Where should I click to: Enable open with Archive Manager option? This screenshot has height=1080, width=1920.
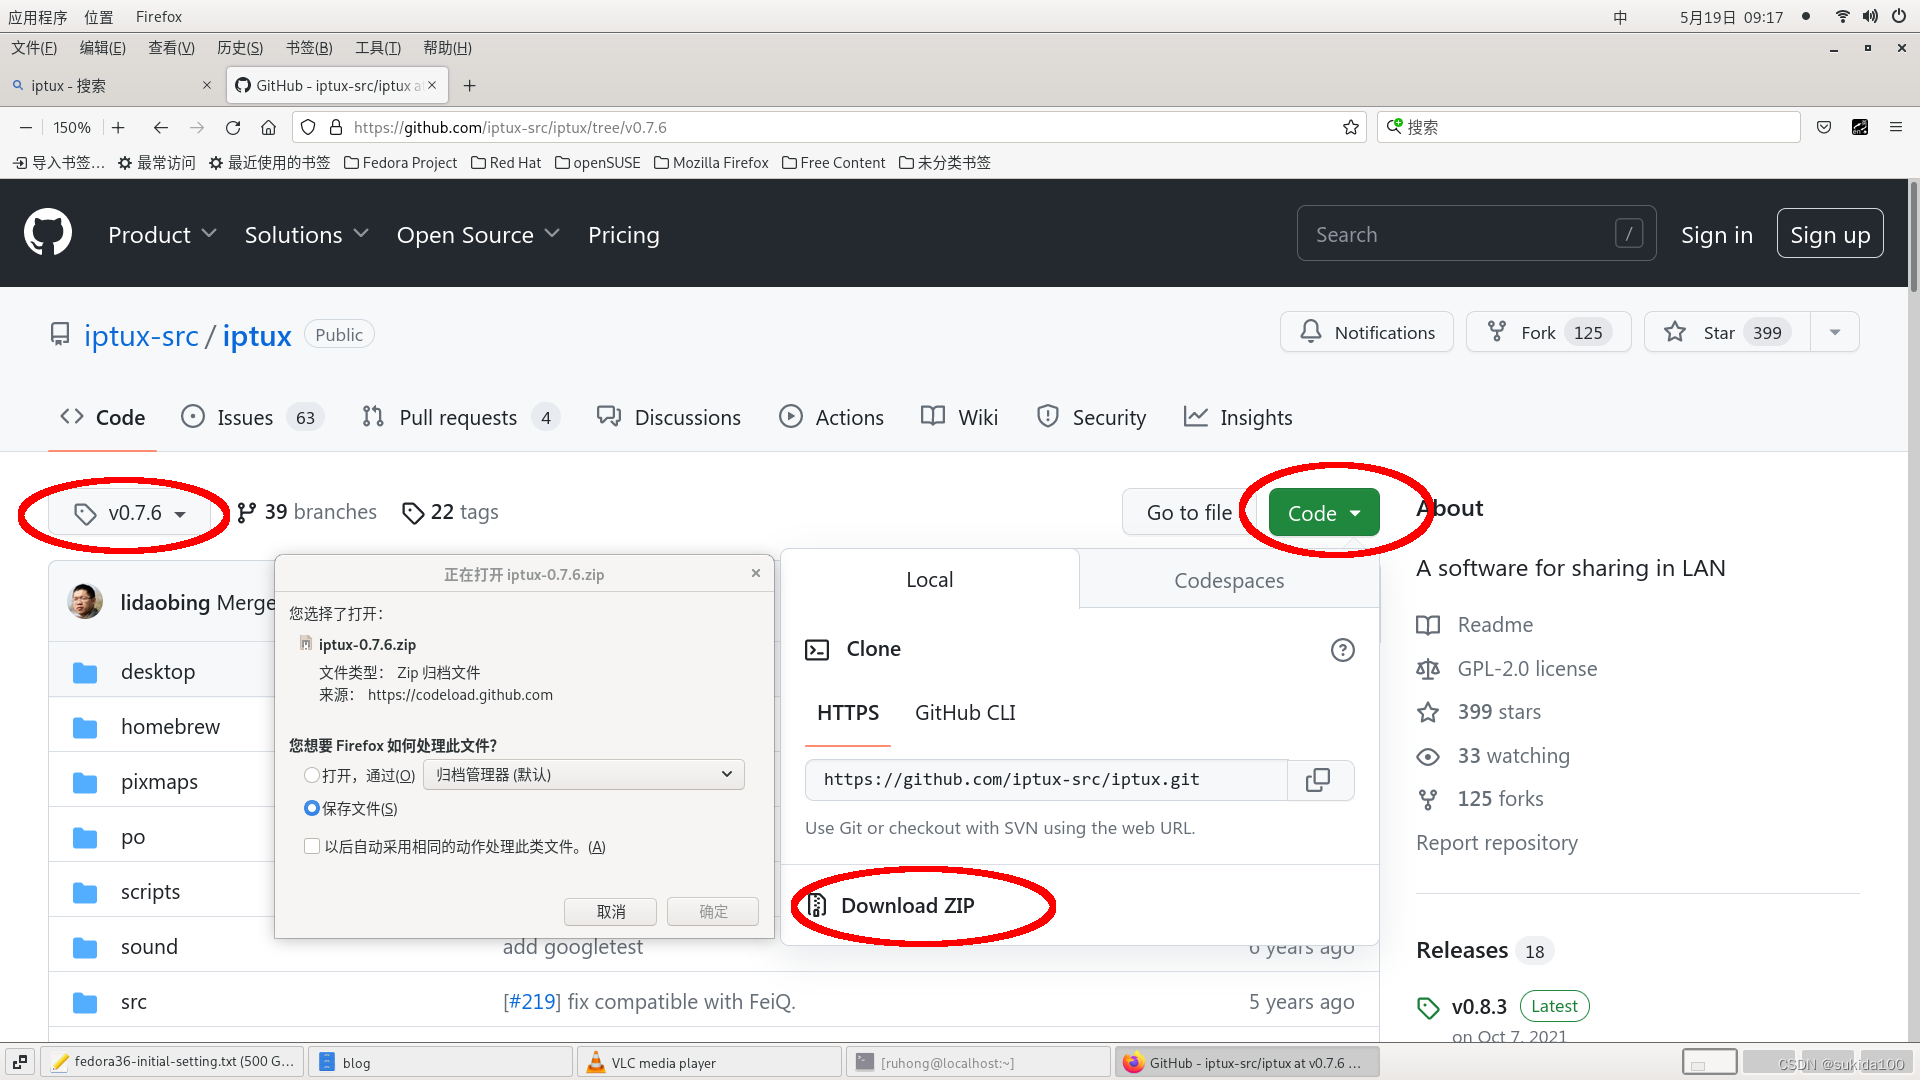coord(311,774)
